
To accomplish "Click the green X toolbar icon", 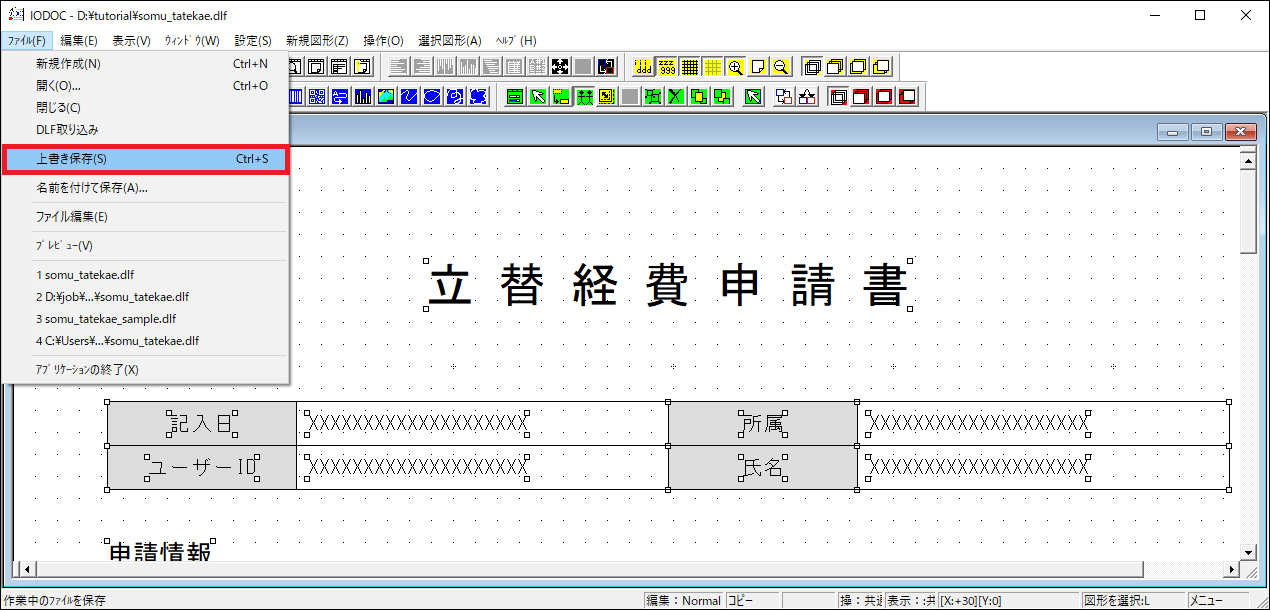I will click(676, 97).
